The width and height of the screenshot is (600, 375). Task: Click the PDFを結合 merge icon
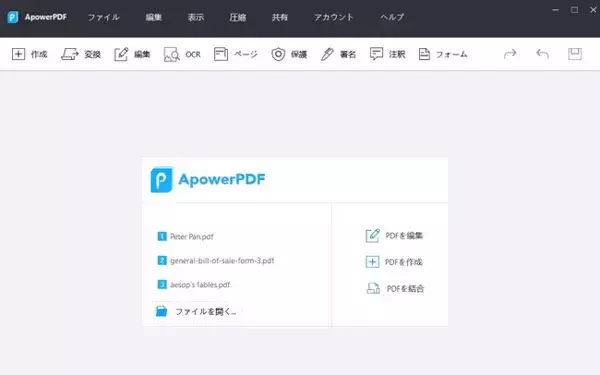click(373, 289)
